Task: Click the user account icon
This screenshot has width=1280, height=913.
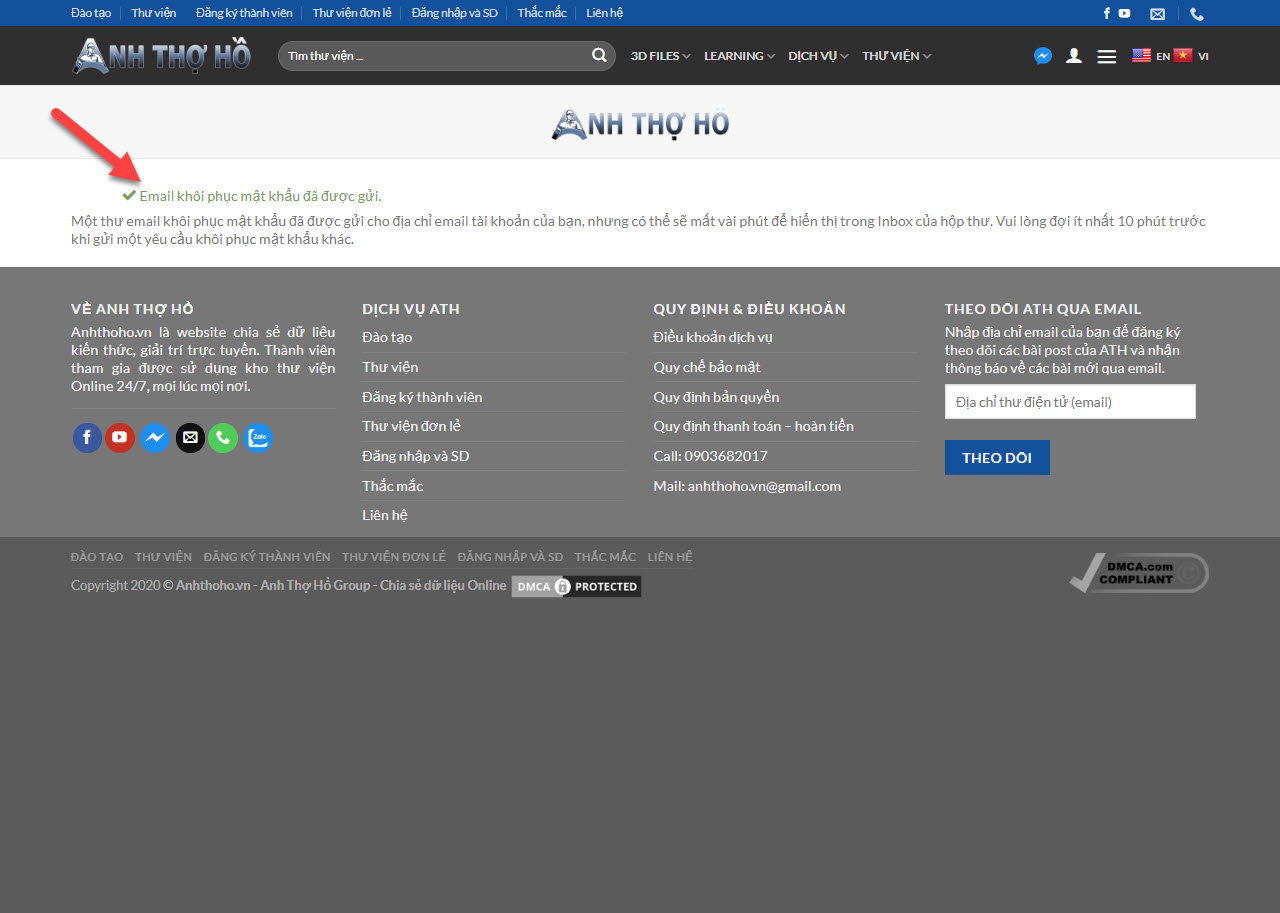Action: [x=1074, y=56]
